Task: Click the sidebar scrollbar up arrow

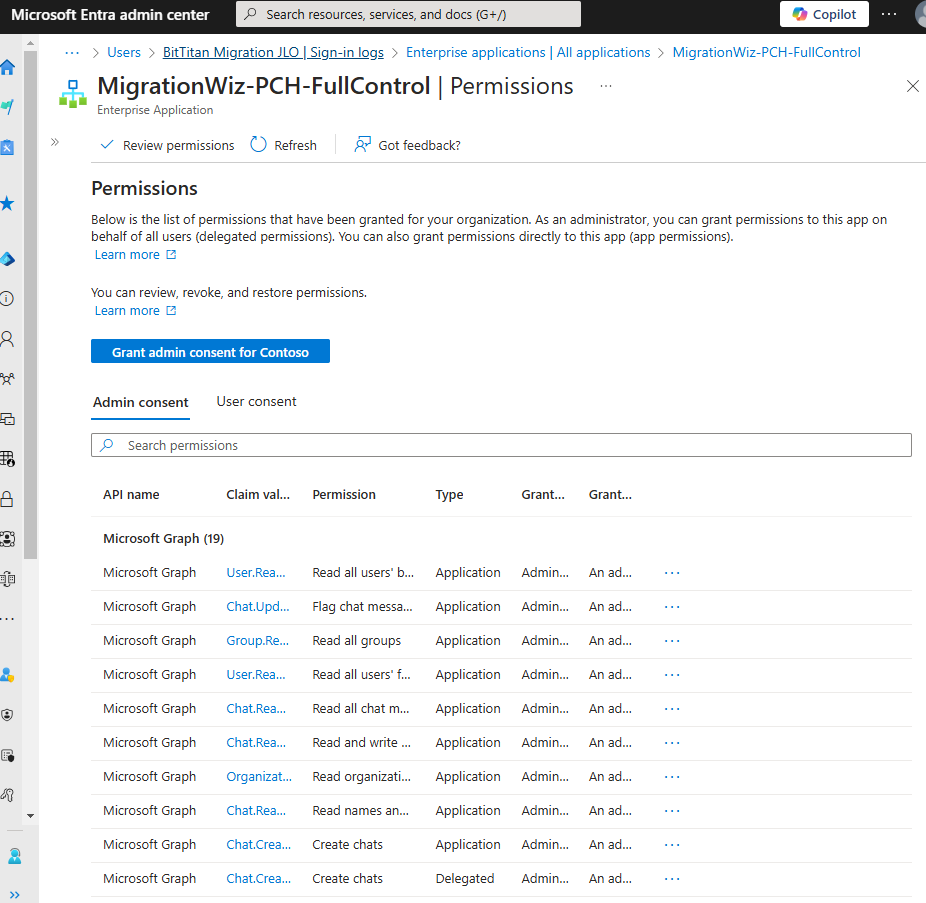Action: point(31,44)
